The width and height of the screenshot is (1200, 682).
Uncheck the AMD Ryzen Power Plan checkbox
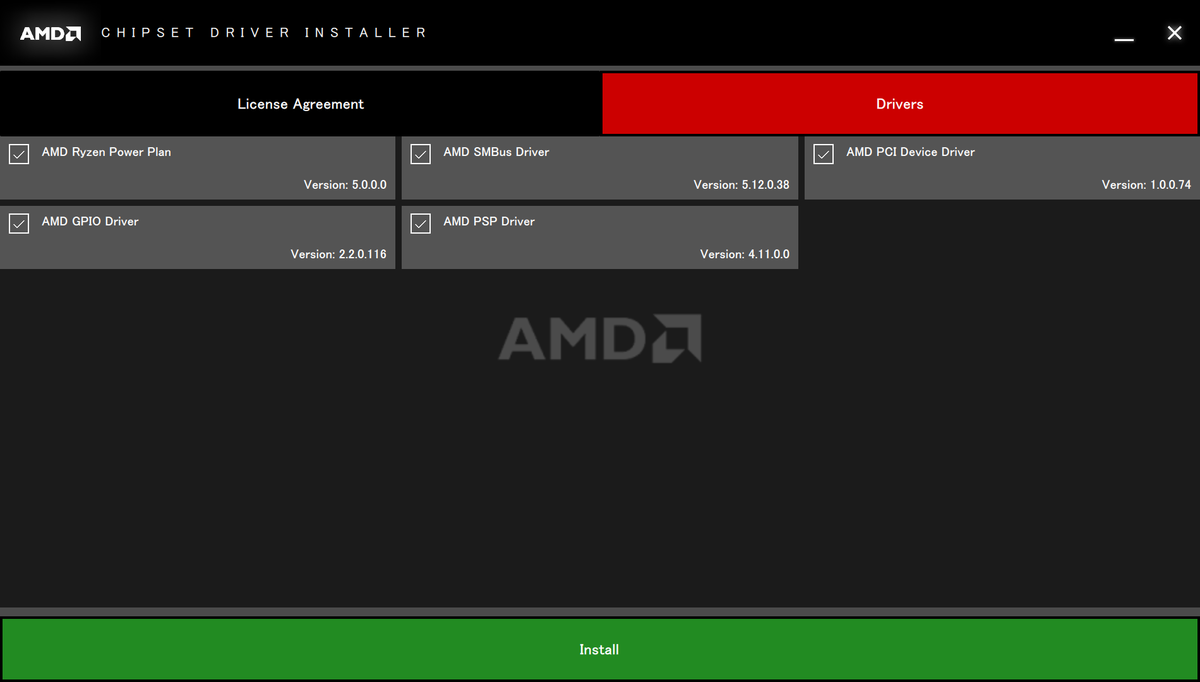pyautogui.click(x=18, y=154)
